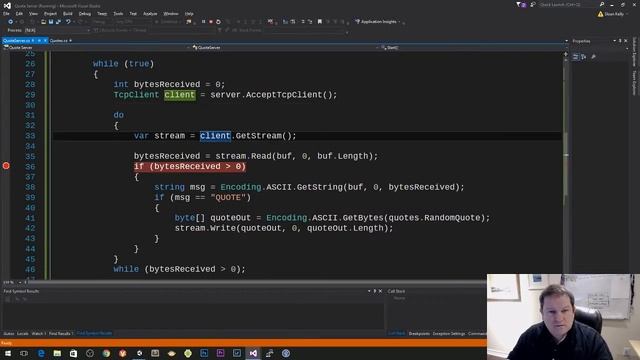Click the Property Pages wrench icon
Viewport: 640px width, 360px height.
pos(593,57)
